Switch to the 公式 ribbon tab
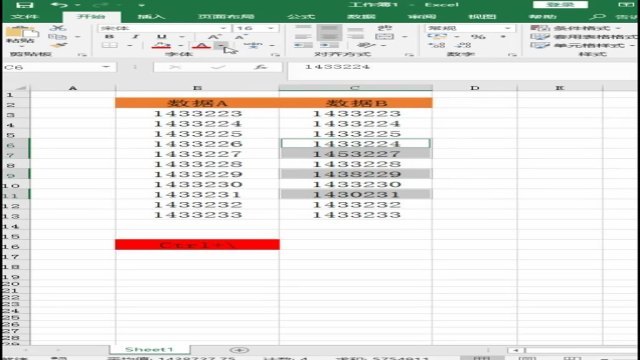The width and height of the screenshot is (640, 360). [x=301, y=17]
